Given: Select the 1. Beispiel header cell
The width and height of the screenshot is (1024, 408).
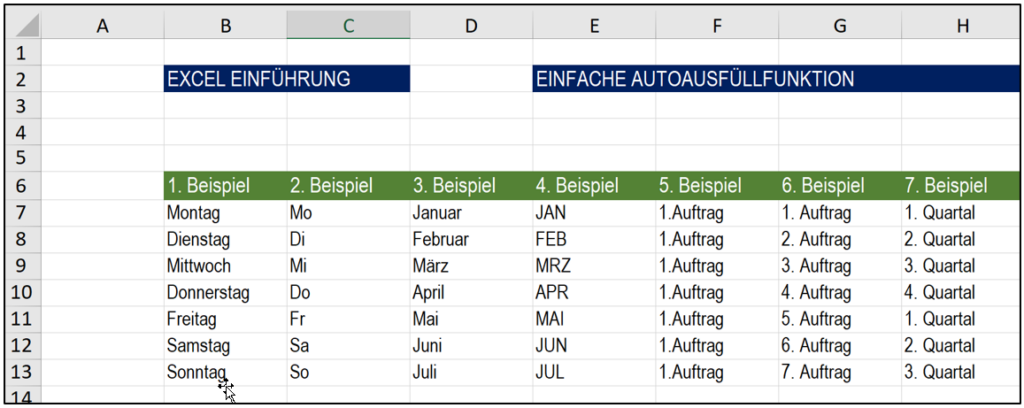Looking at the screenshot, I should [225, 186].
